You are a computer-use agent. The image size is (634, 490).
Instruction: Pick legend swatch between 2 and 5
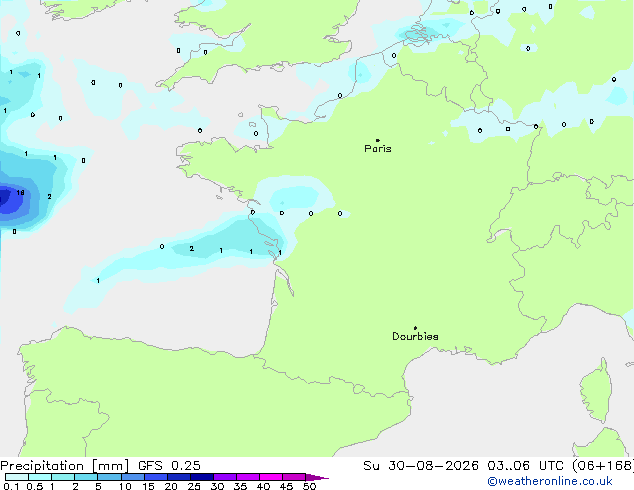pos(86,477)
